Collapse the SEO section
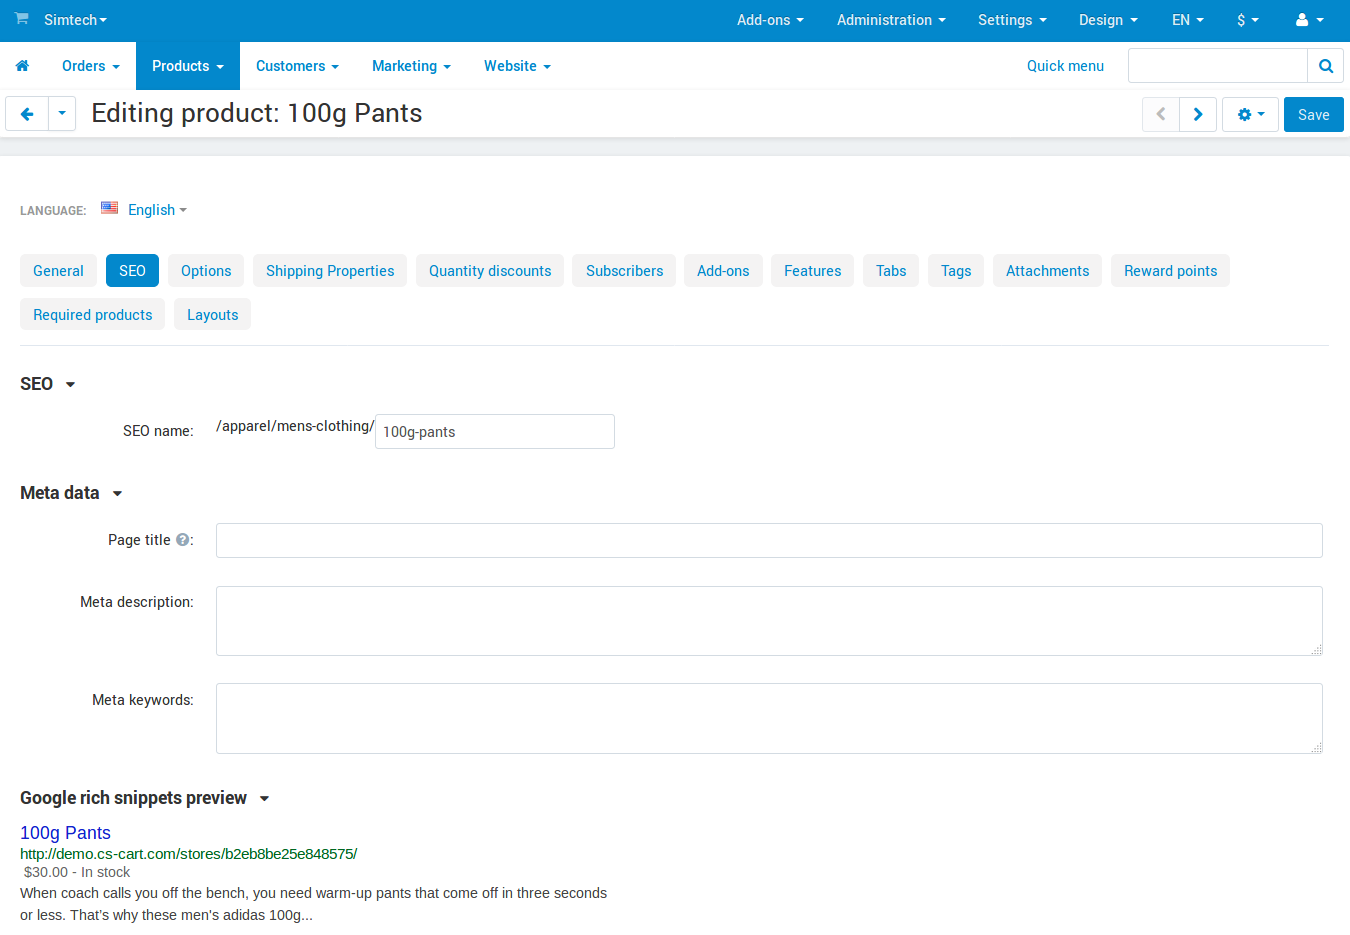The image size is (1350, 935). click(48, 384)
